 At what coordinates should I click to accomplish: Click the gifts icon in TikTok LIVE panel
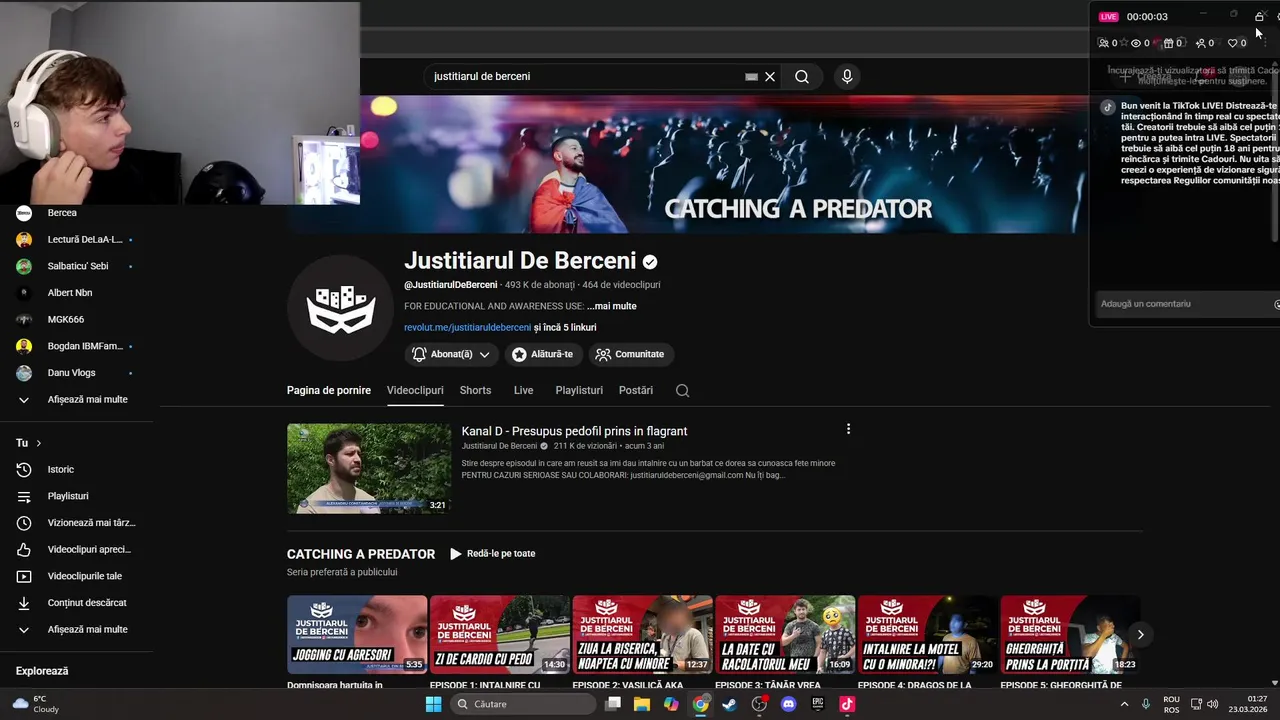click(1168, 43)
